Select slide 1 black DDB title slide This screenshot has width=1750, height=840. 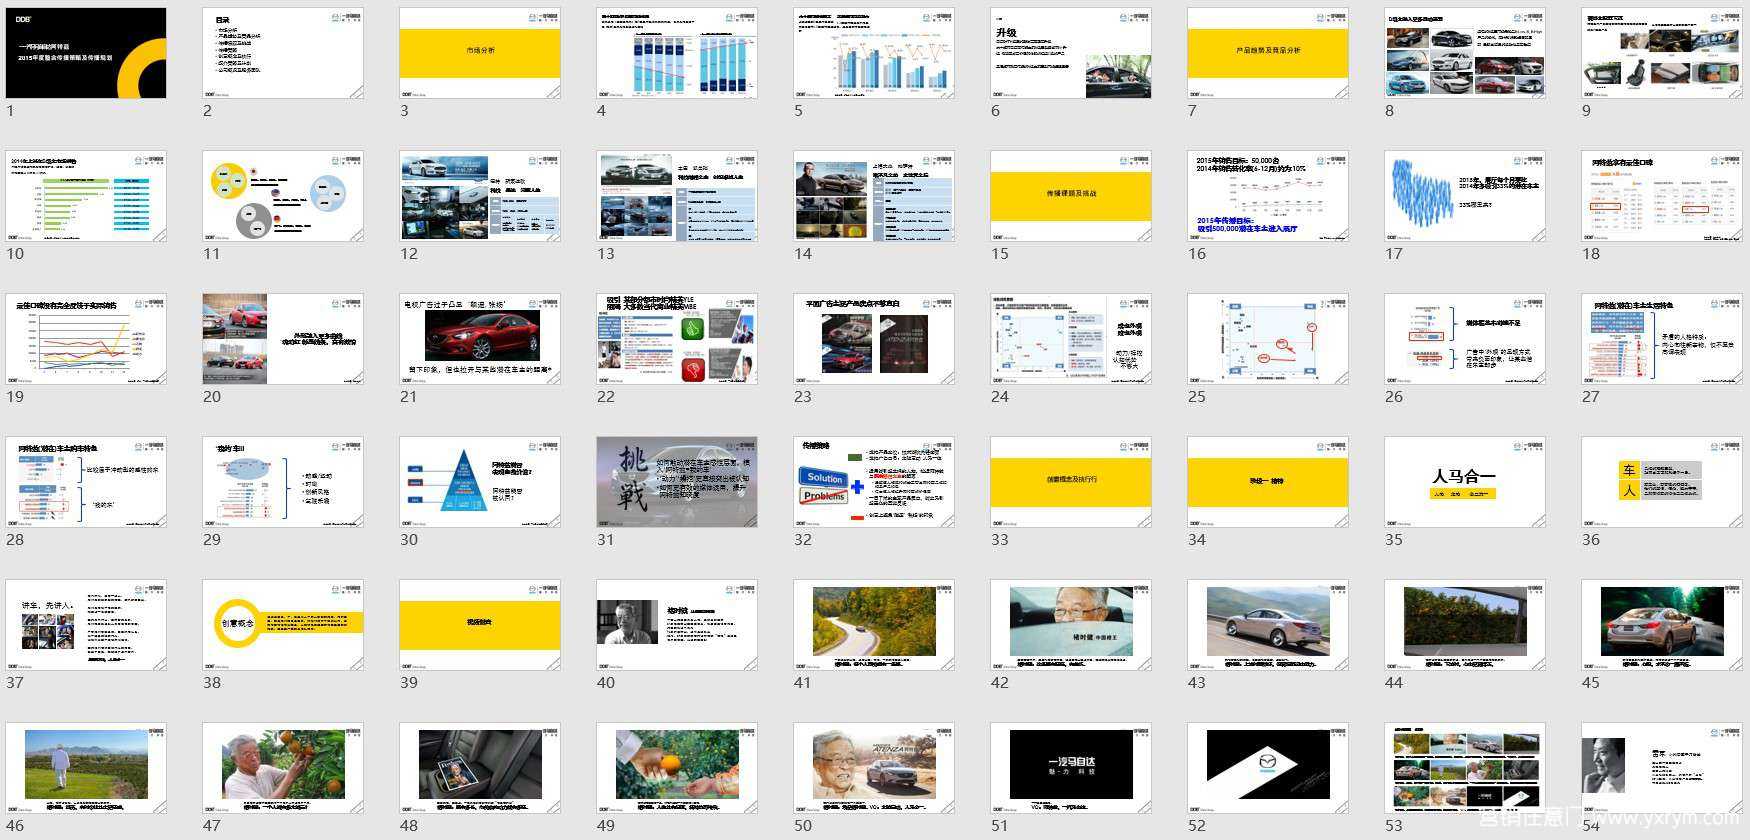86,53
